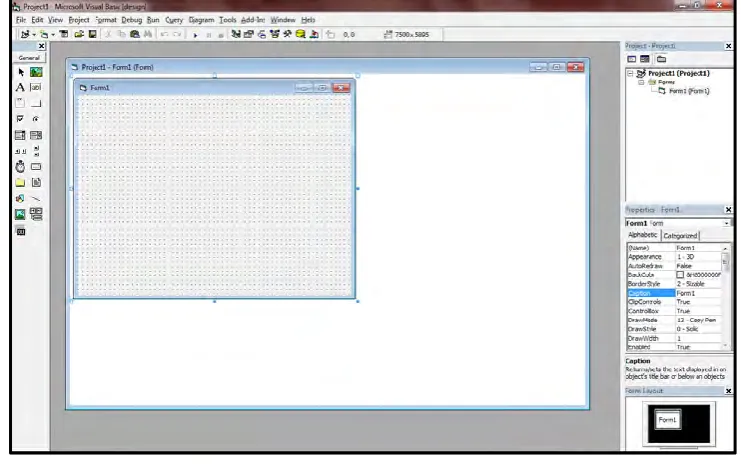Open the Tools menu
This screenshot has height=464, width=741.
coord(227,20)
